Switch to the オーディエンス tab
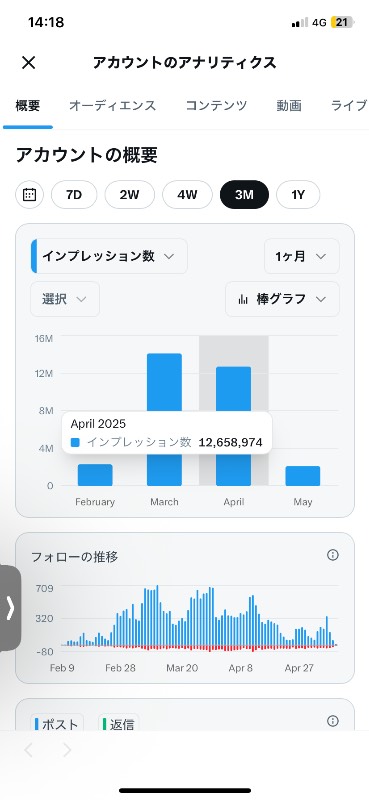 tap(112, 106)
